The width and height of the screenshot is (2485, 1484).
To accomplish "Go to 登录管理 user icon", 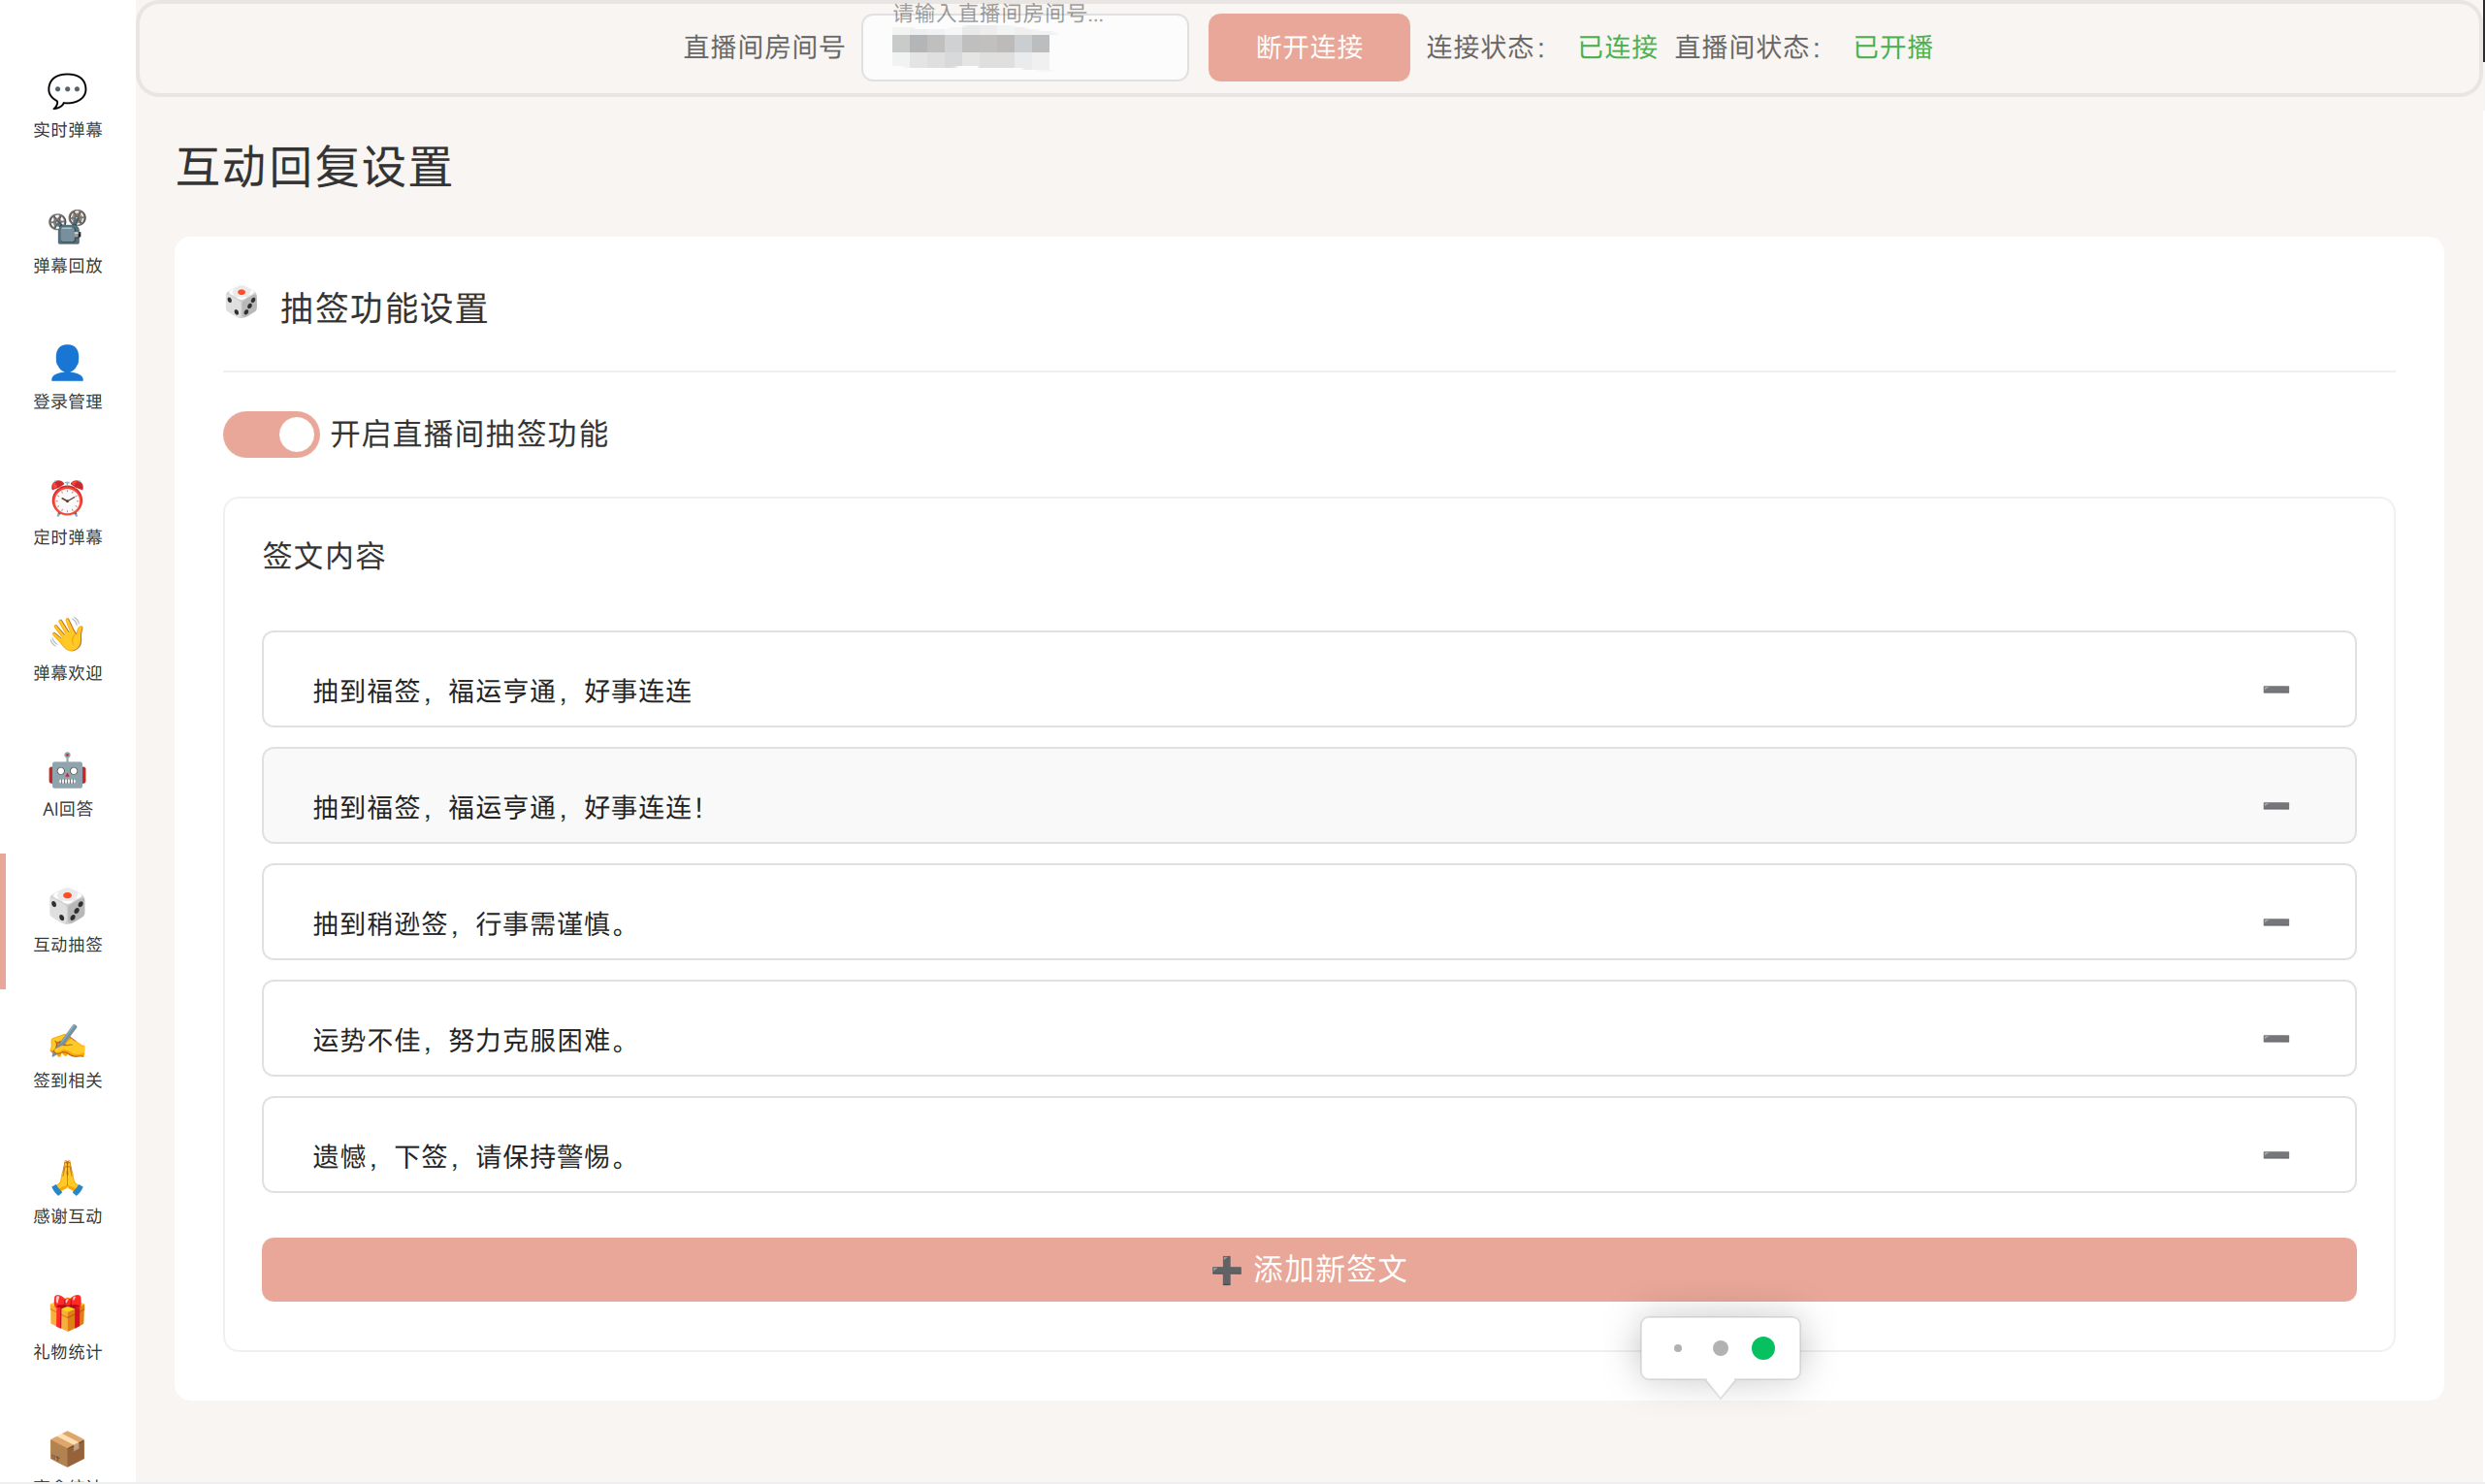I will pyautogui.click(x=67, y=363).
